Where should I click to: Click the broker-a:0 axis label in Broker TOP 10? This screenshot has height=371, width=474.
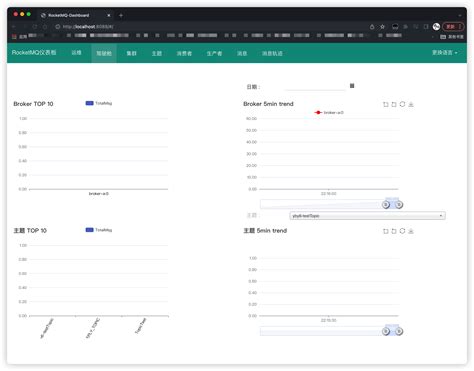click(99, 194)
